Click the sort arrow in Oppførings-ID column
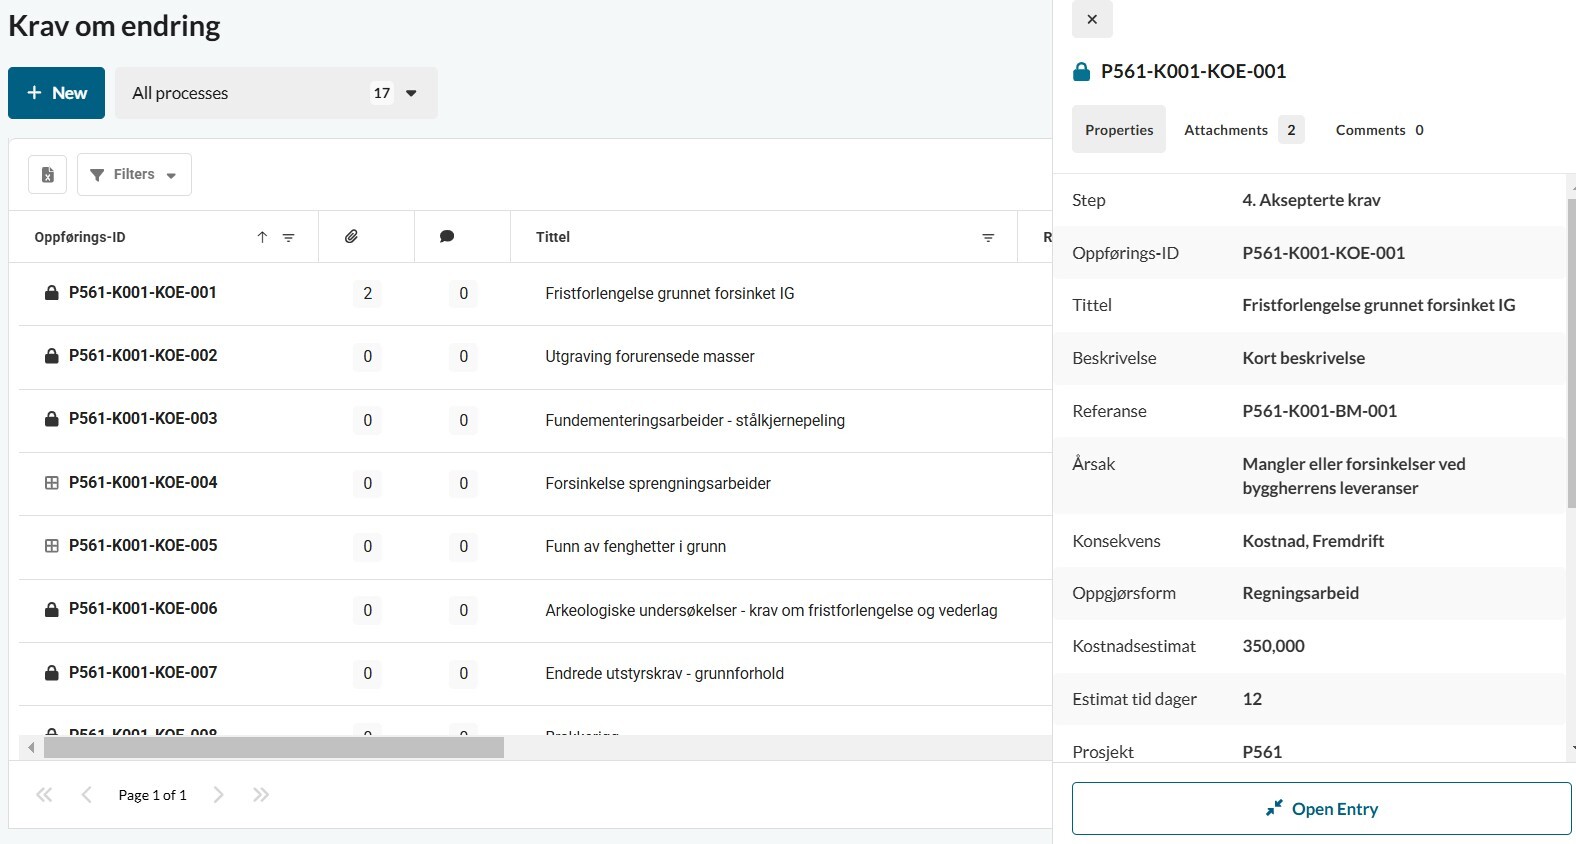This screenshot has height=844, width=1576. (262, 237)
